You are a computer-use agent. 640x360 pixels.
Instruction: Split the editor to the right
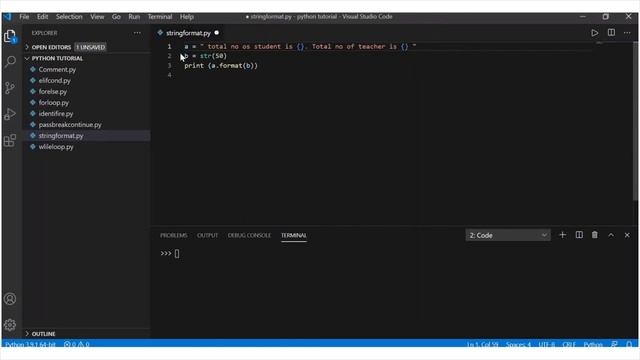(611, 33)
